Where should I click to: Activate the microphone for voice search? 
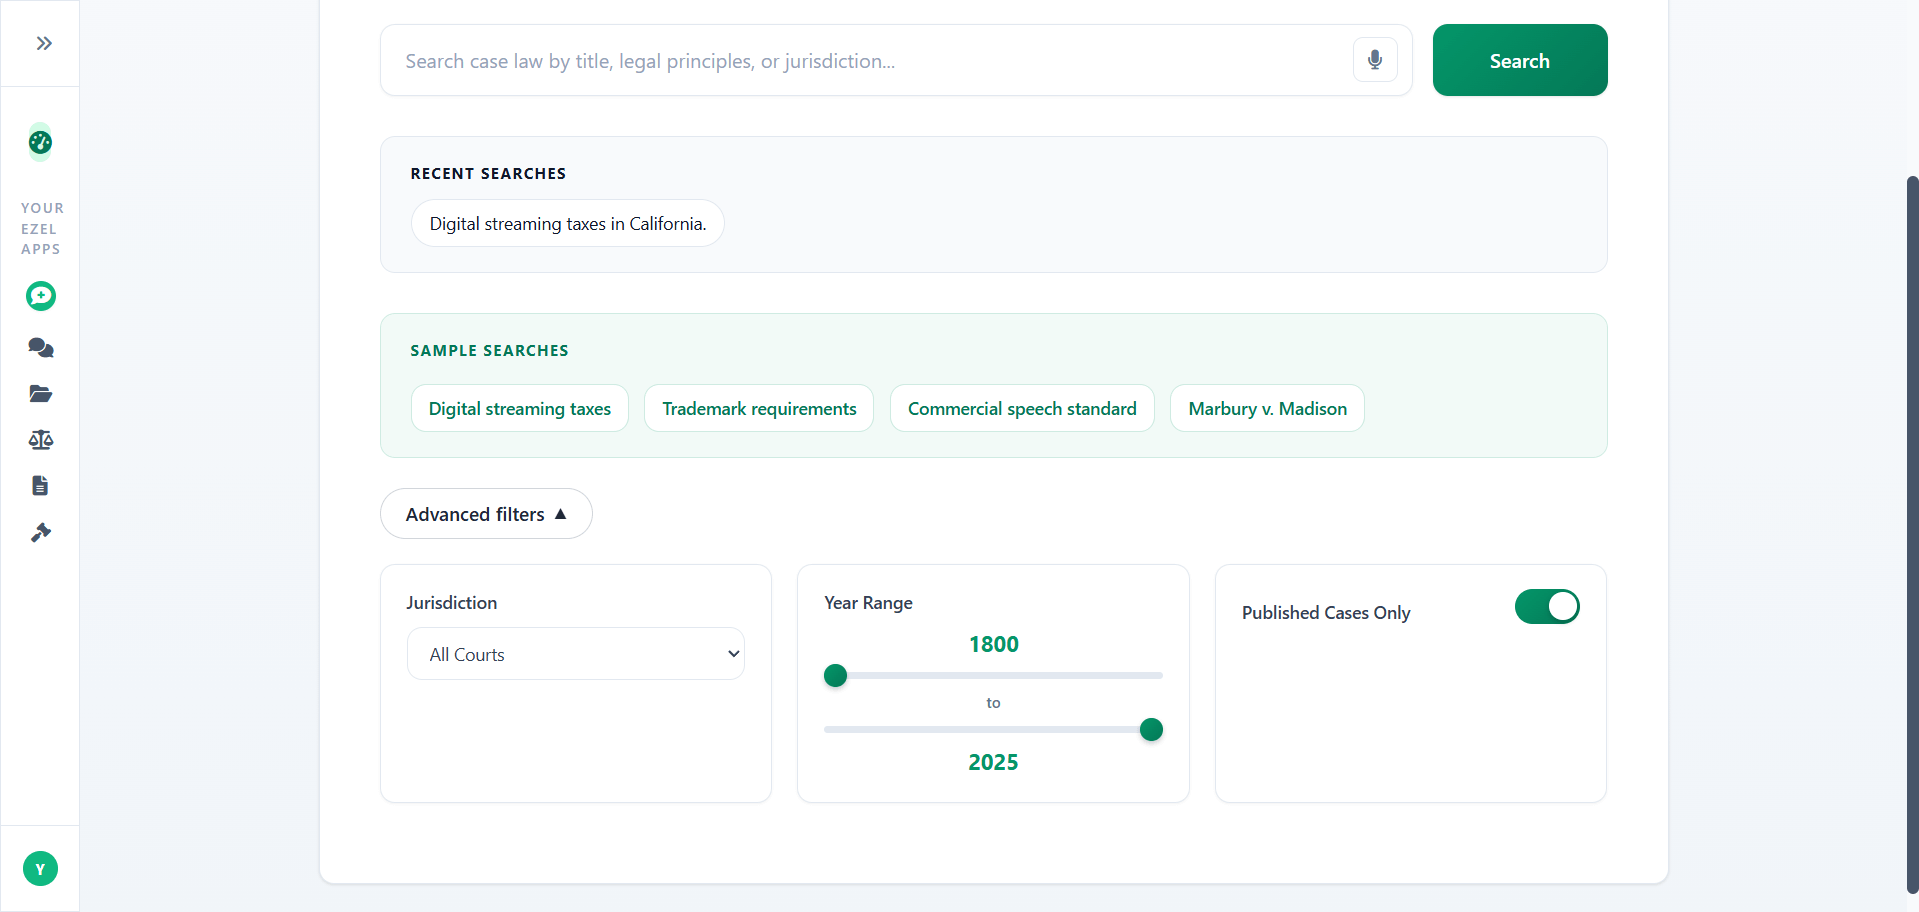click(1374, 59)
